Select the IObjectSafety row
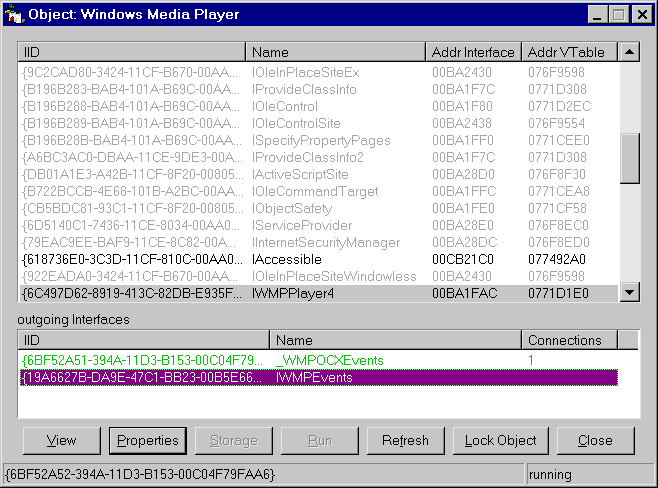 click(319, 208)
